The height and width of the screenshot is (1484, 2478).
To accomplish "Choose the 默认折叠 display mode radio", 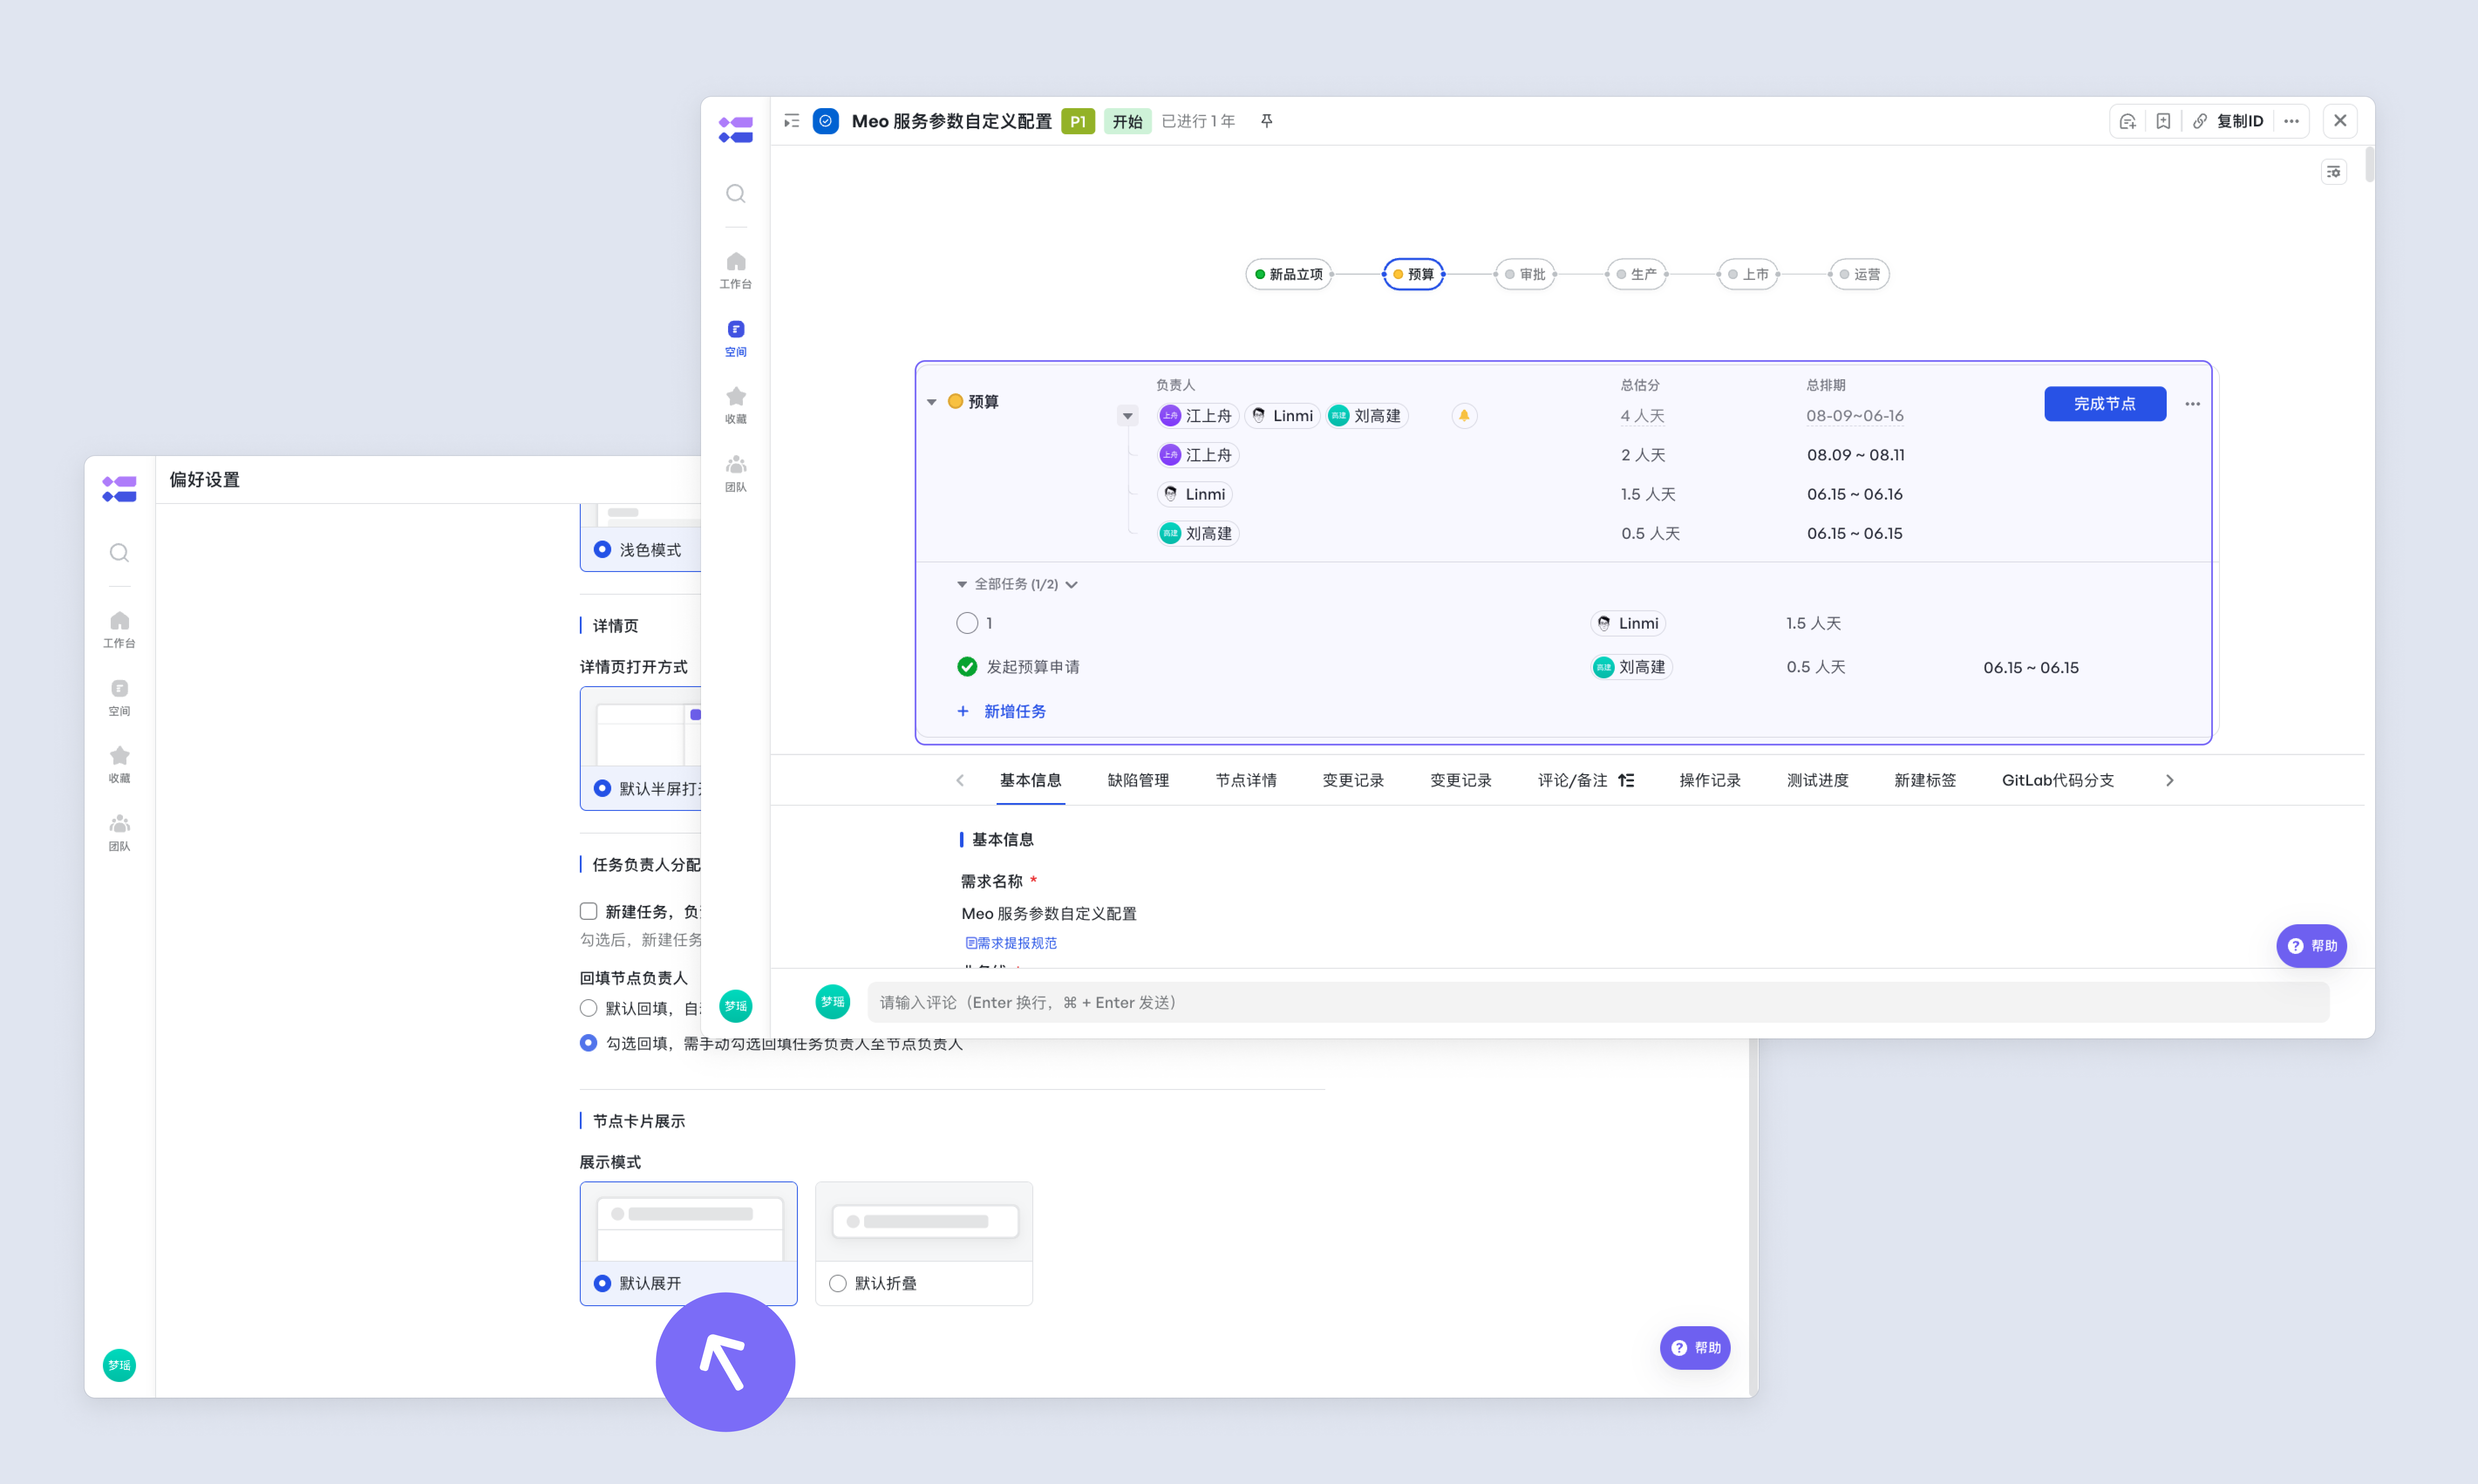I will tap(837, 1283).
